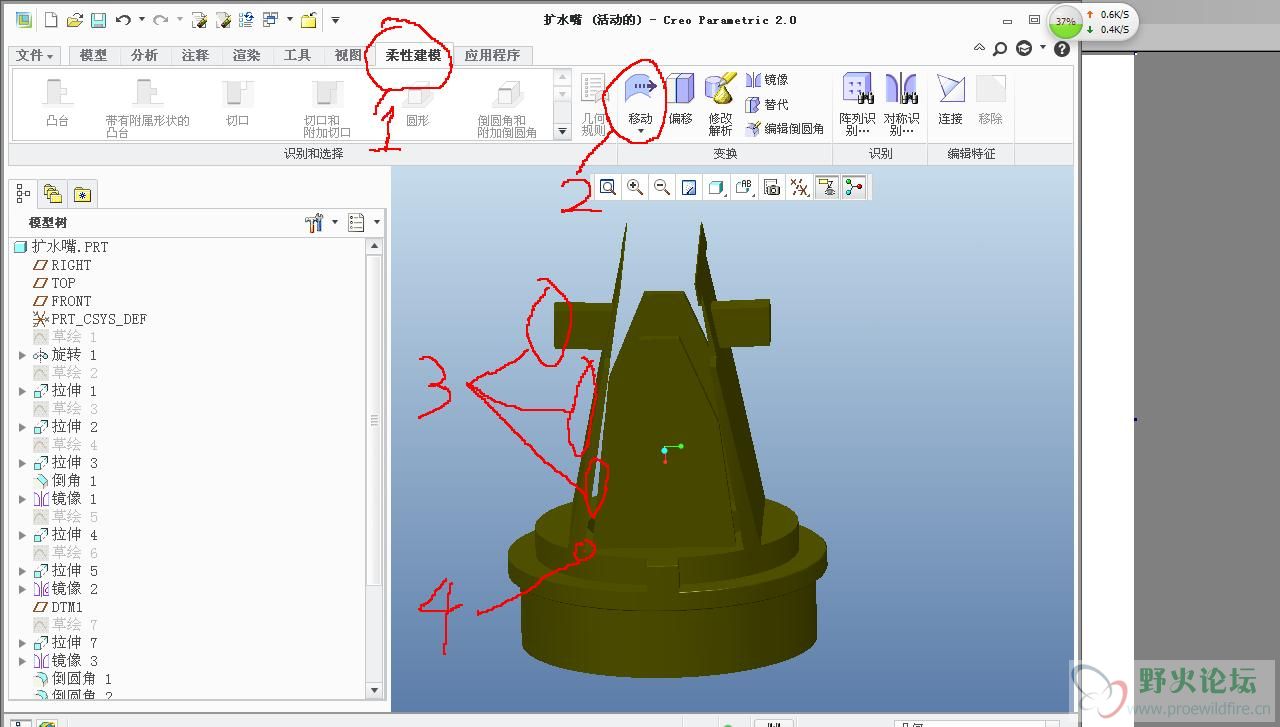Open the 文件 (File) menu
The height and width of the screenshot is (727, 1280).
tap(35, 56)
